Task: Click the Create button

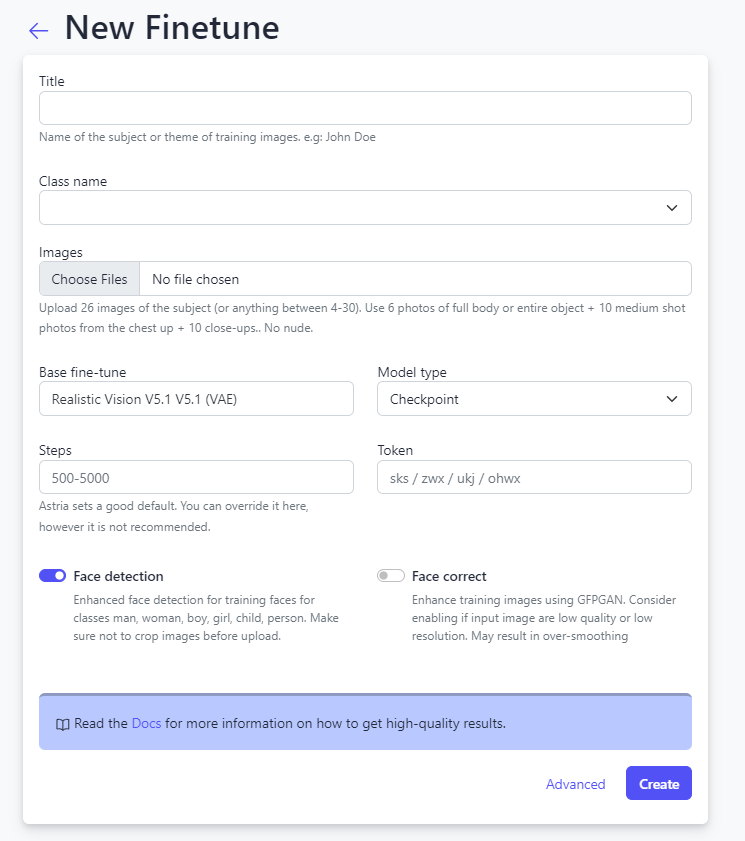Action: pyautogui.click(x=658, y=784)
